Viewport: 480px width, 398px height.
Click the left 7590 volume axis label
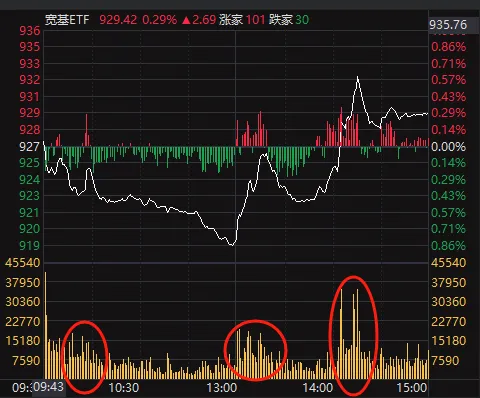click(x=26, y=360)
